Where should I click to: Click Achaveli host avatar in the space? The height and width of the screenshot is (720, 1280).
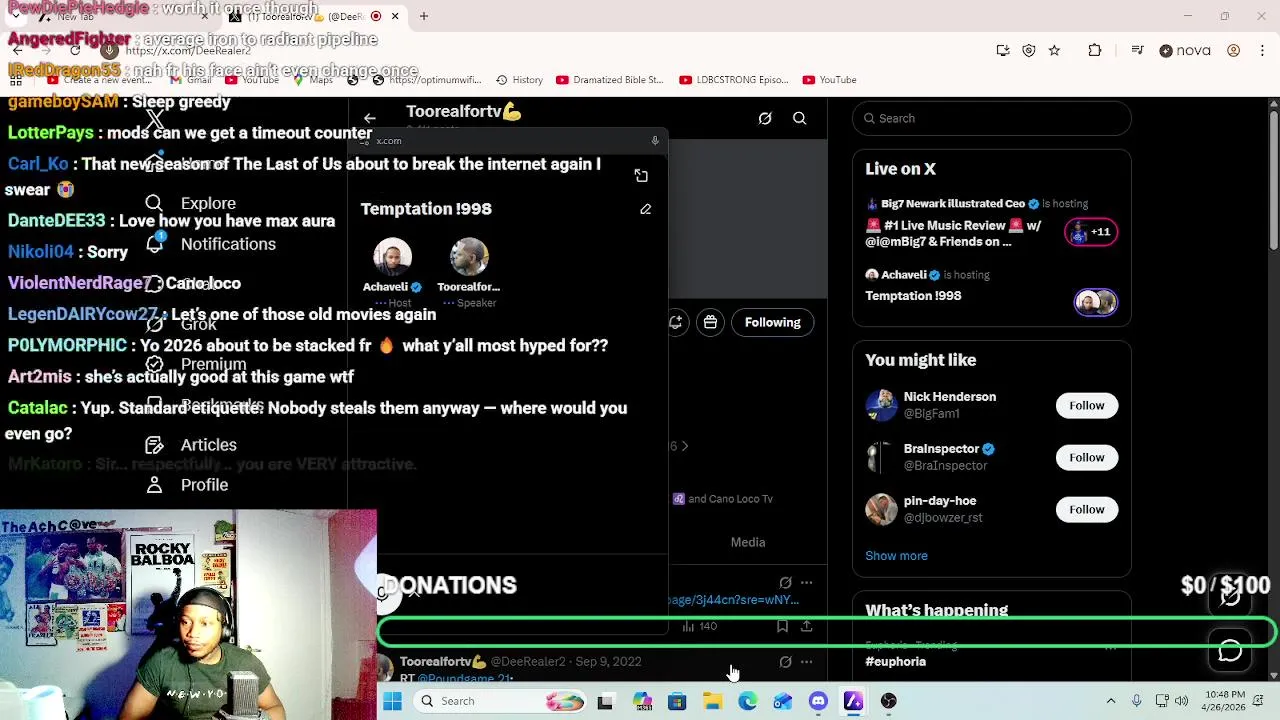pyautogui.click(x=392, y=257)
